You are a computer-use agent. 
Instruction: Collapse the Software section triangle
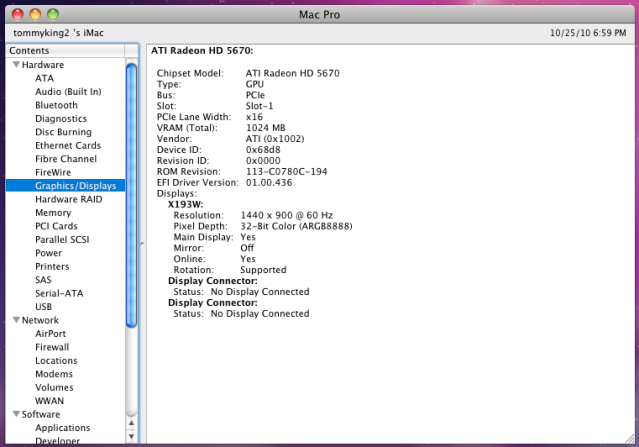16,414
